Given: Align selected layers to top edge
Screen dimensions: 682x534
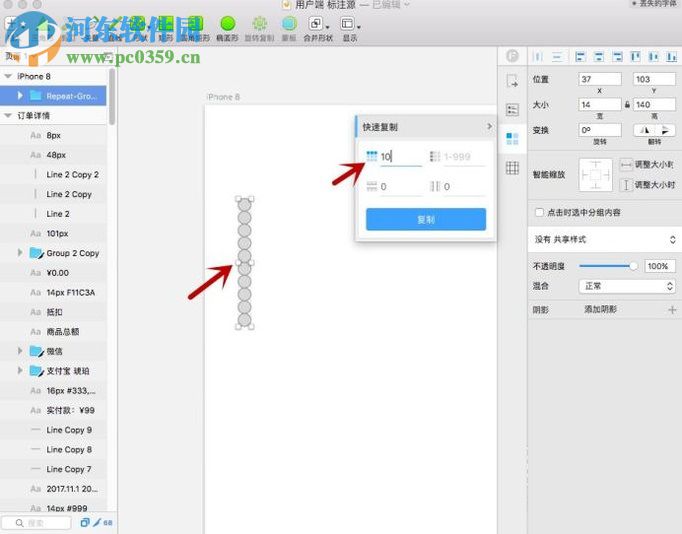Looking at the screenshot, I should point(635,57).
